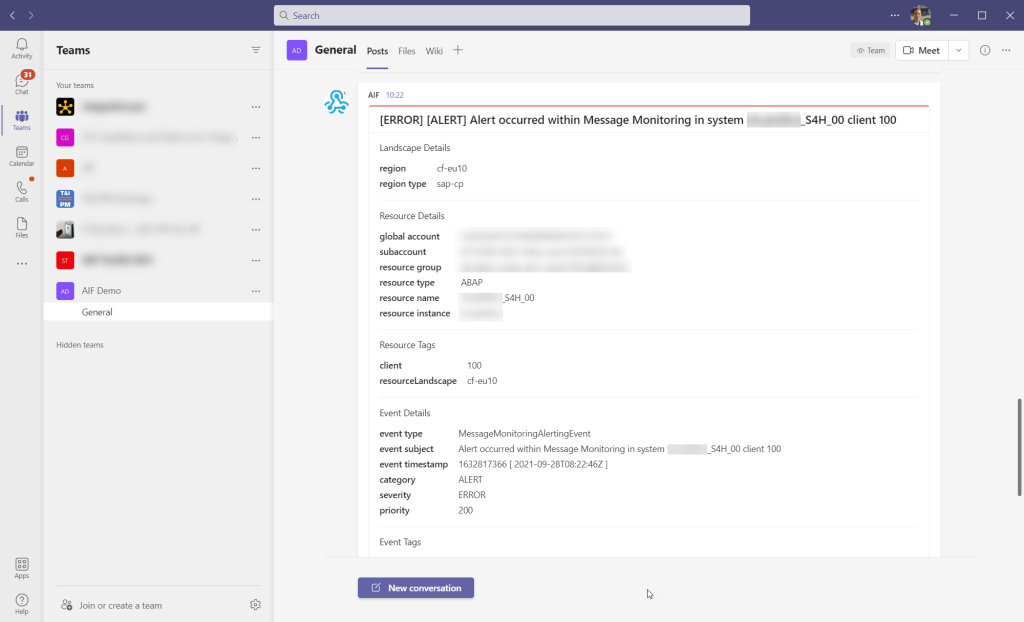Click the General channel AD avatar
The image size is (1024, 622).
click(296, 50)
